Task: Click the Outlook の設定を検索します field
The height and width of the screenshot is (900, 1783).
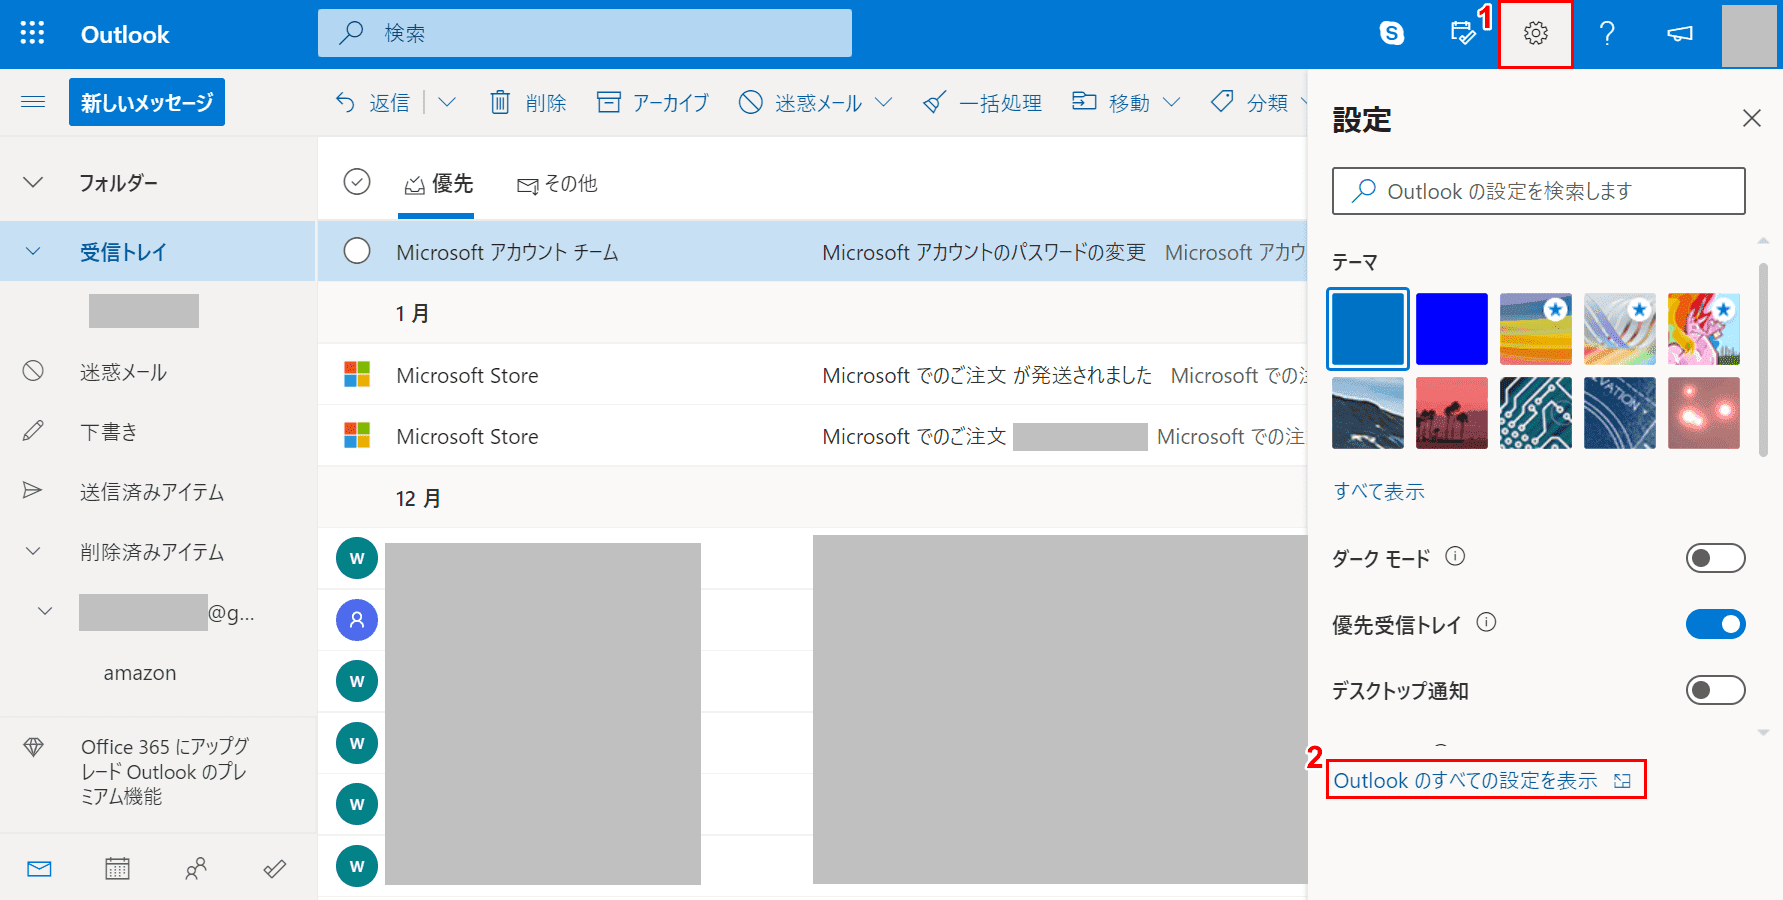Action: point(1539,191)
